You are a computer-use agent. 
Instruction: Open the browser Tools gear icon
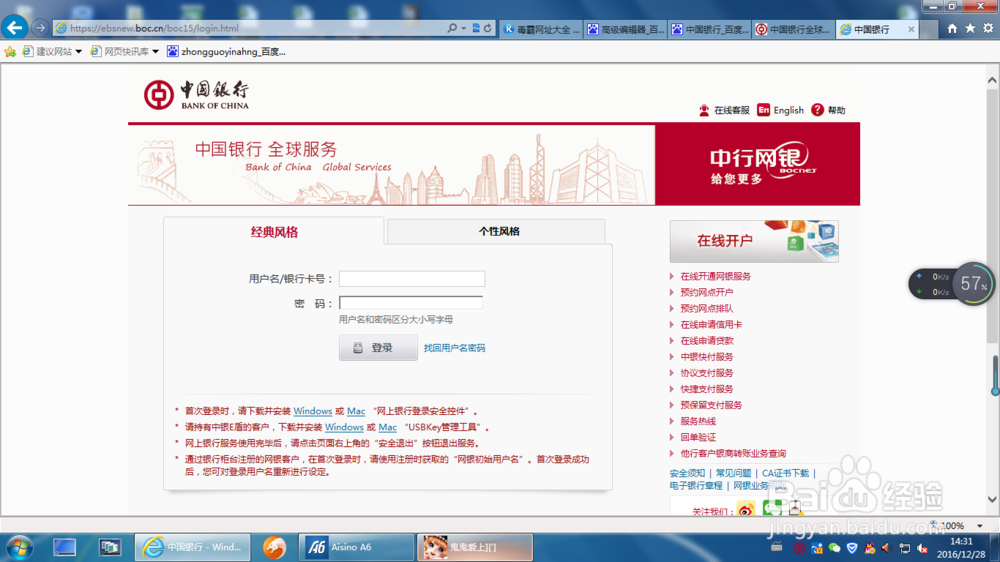[x=988, y=28]
